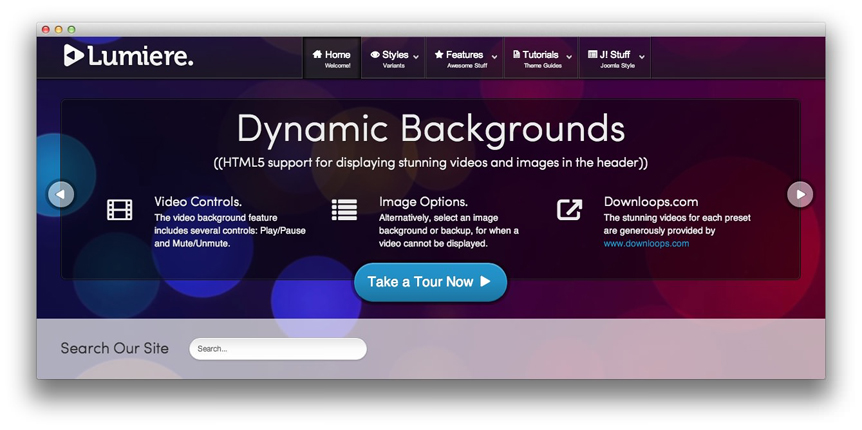Click the icon next to JI Stuff
Image resolution: width=862 pixels, height=430 pixels.
[592, 55]
